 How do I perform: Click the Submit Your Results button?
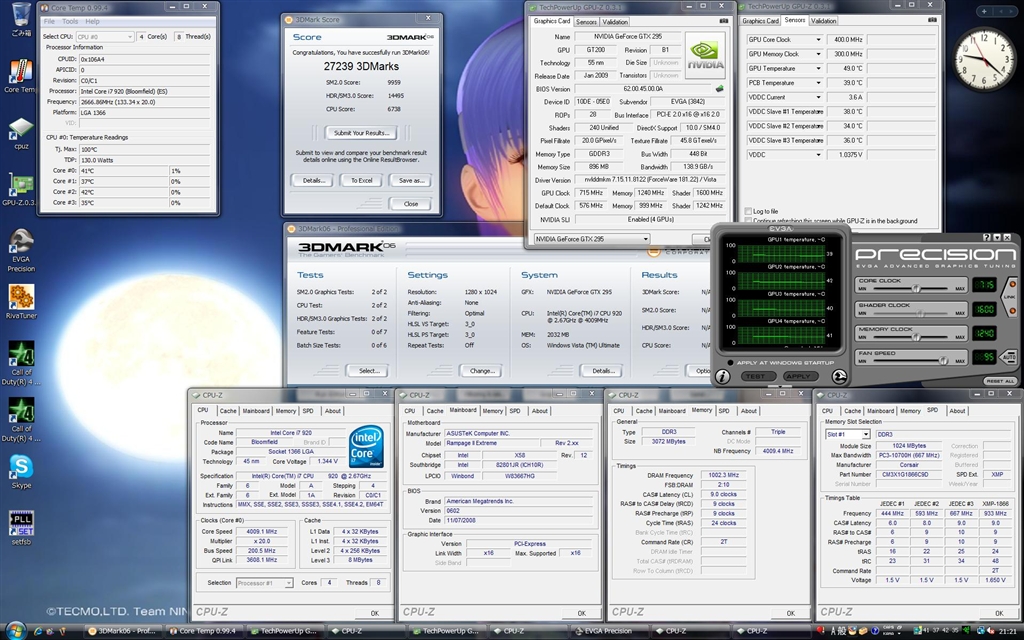(361, 133)
